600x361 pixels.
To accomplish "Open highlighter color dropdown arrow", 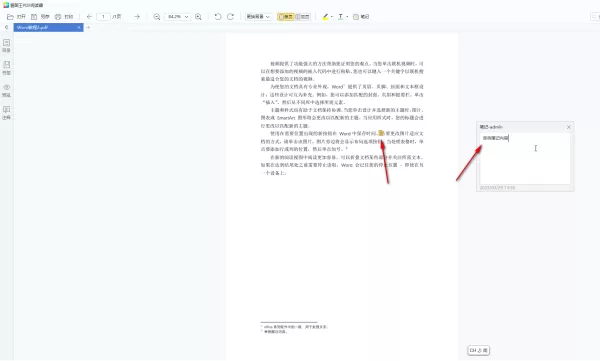I will point(332,17).
